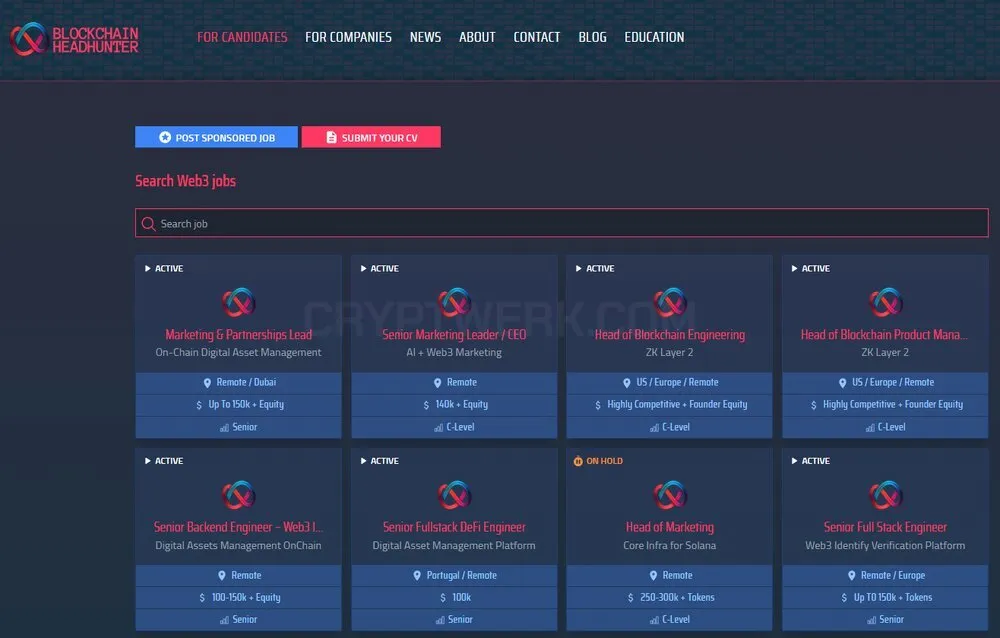Click '140k + Equity' salary text
1000x638 pixels.
(462, 404)
